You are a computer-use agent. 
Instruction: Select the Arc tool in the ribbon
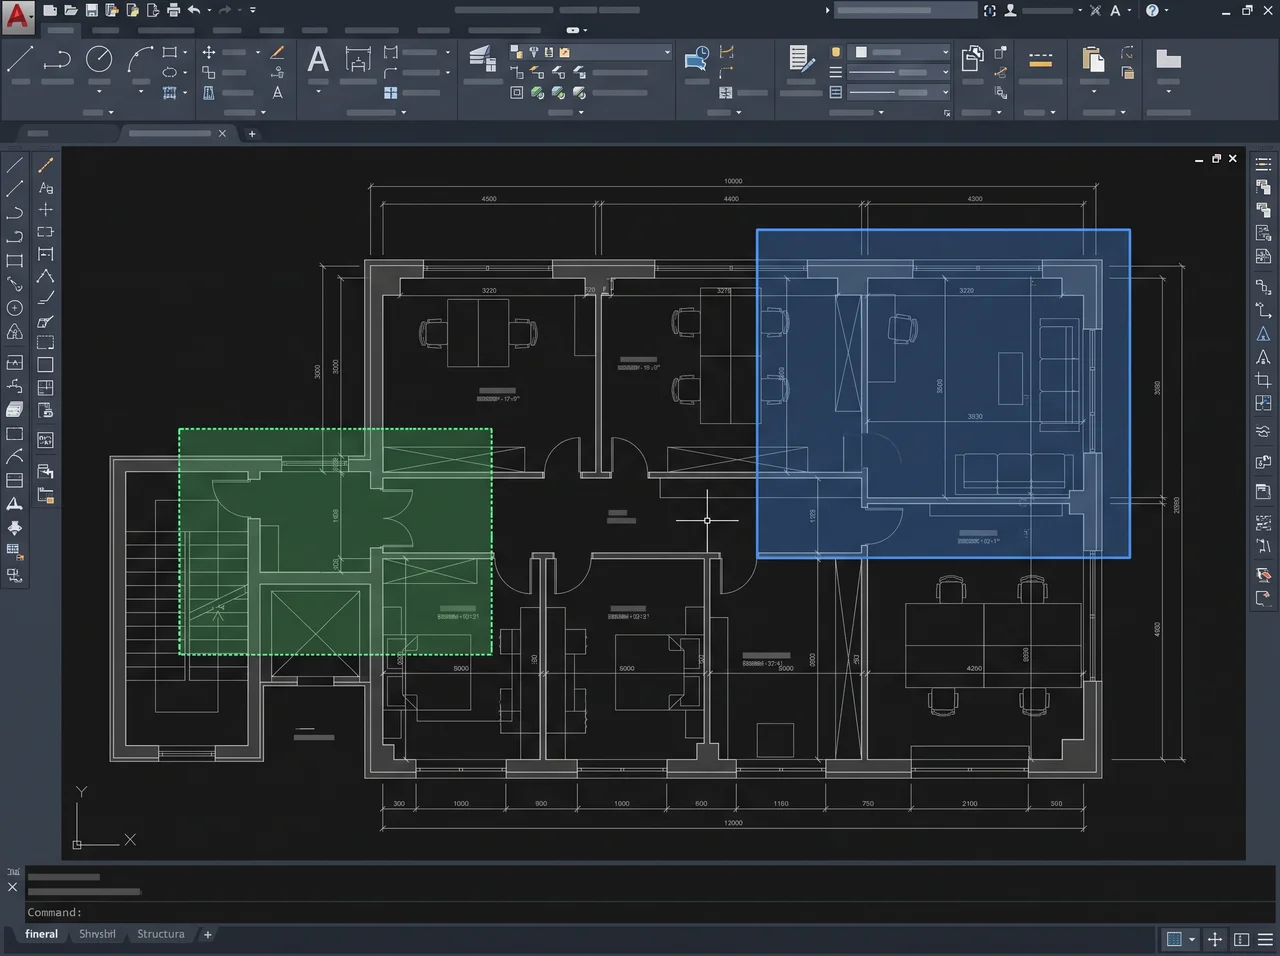(141, 59)
